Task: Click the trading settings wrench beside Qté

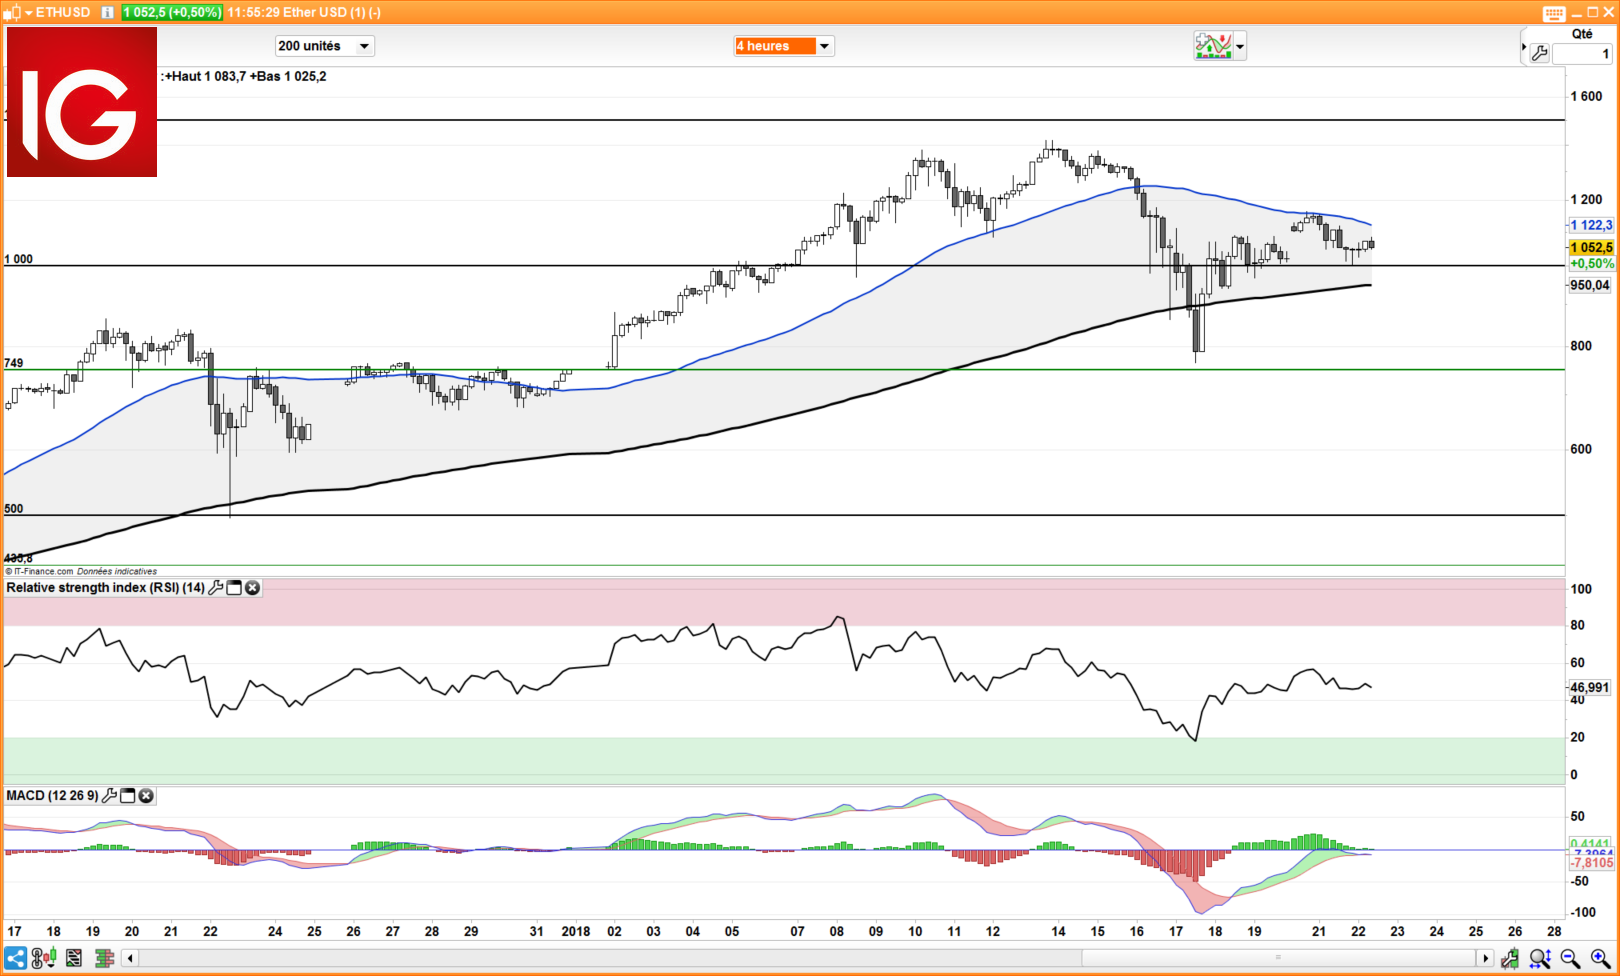Action: coord(1540,53)
